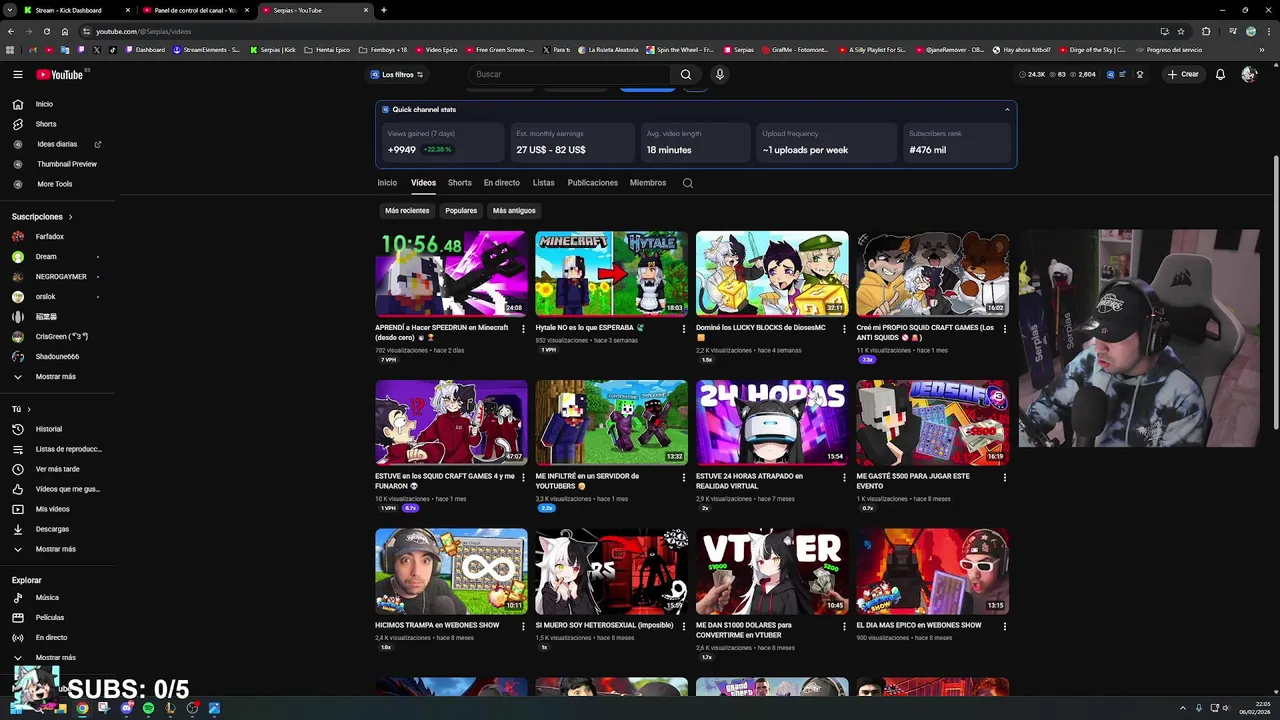This screenshot has width=1280, height=720.
Task: Open the Dominé los LUCKY BLOCKS thumbnail
Action: (x=772, y=274)
